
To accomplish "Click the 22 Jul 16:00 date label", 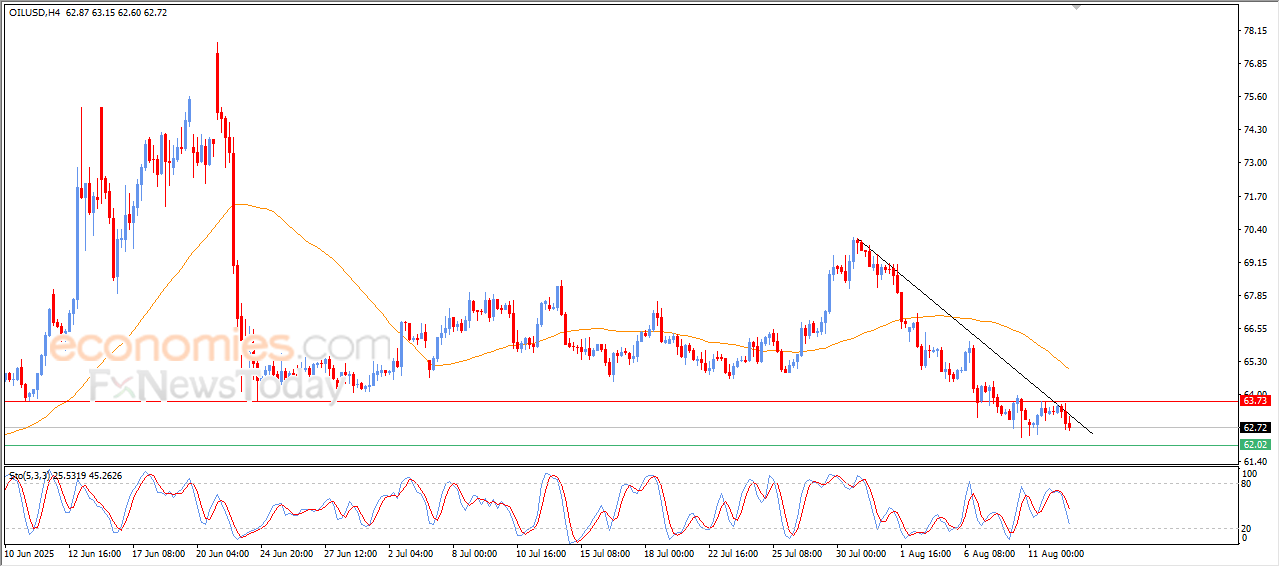I will point(734,552).
